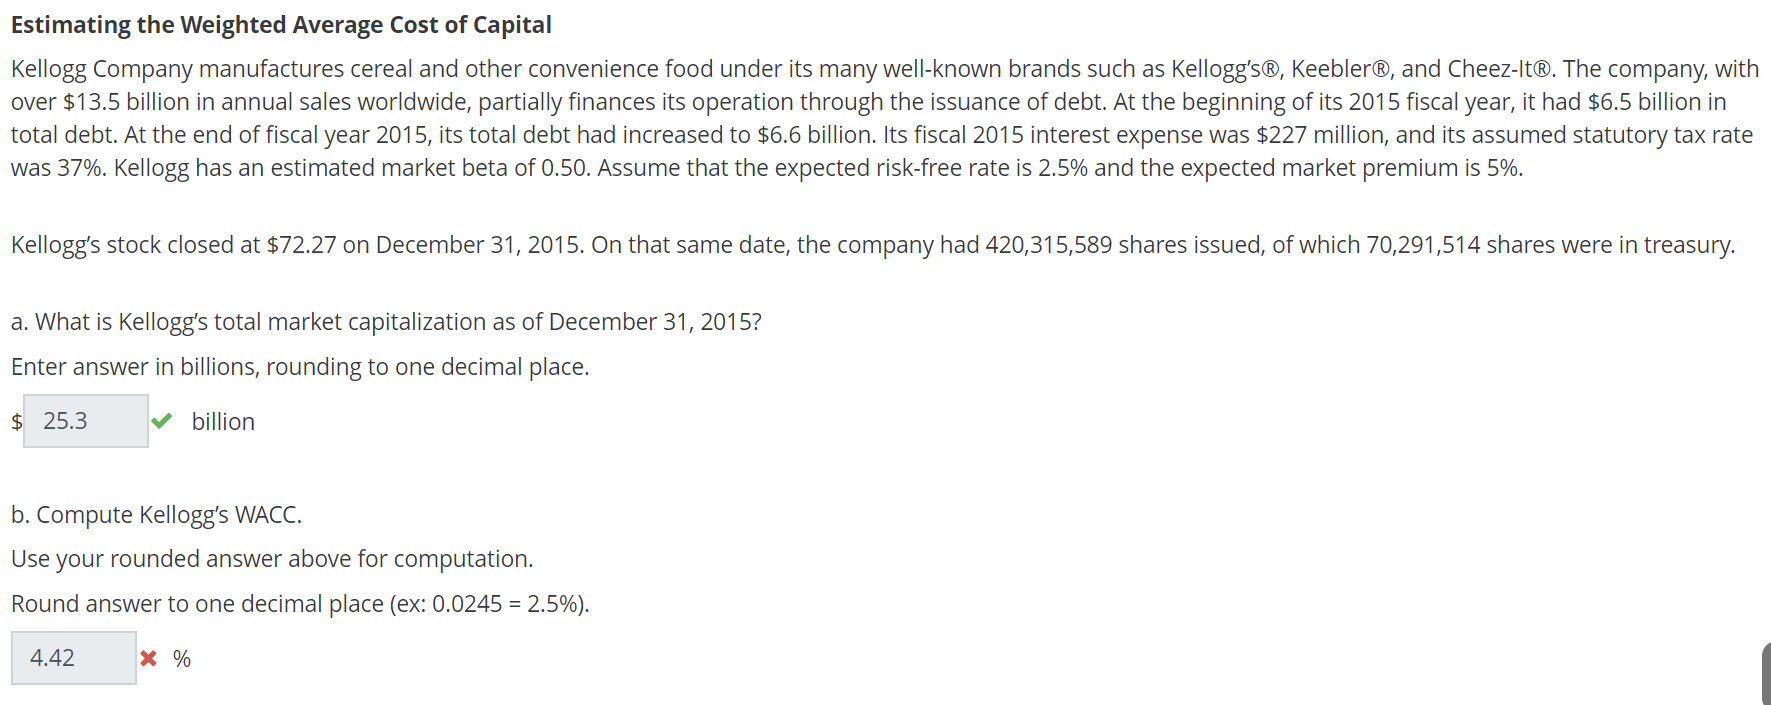This screenshot has width=1771, height=705.
Task: Click the 'billion' label after the checkmark
Action: 222,421
